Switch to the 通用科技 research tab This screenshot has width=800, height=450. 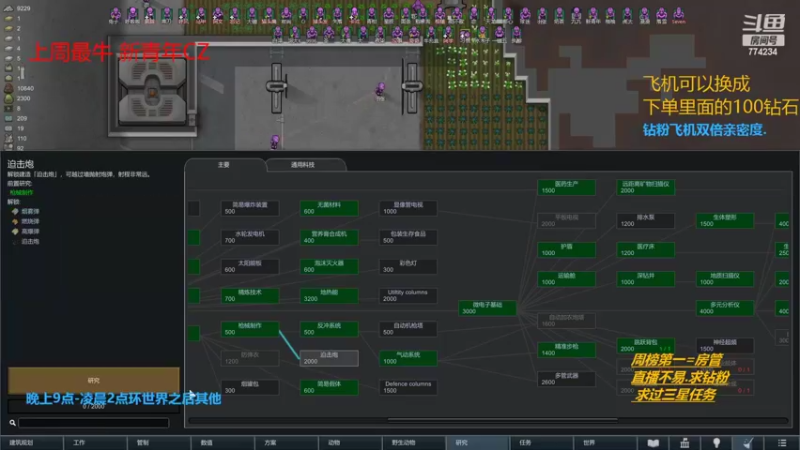click(303, 165)
